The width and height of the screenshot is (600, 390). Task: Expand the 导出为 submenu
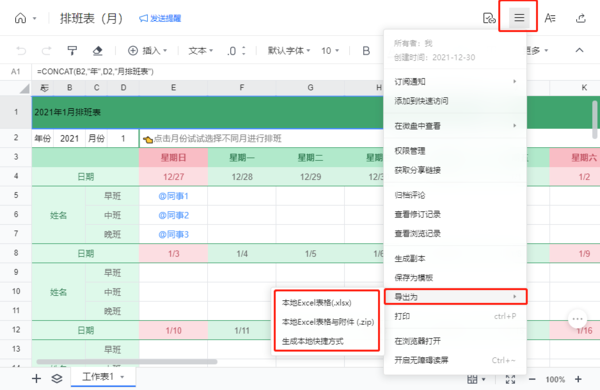click(455, 297)
